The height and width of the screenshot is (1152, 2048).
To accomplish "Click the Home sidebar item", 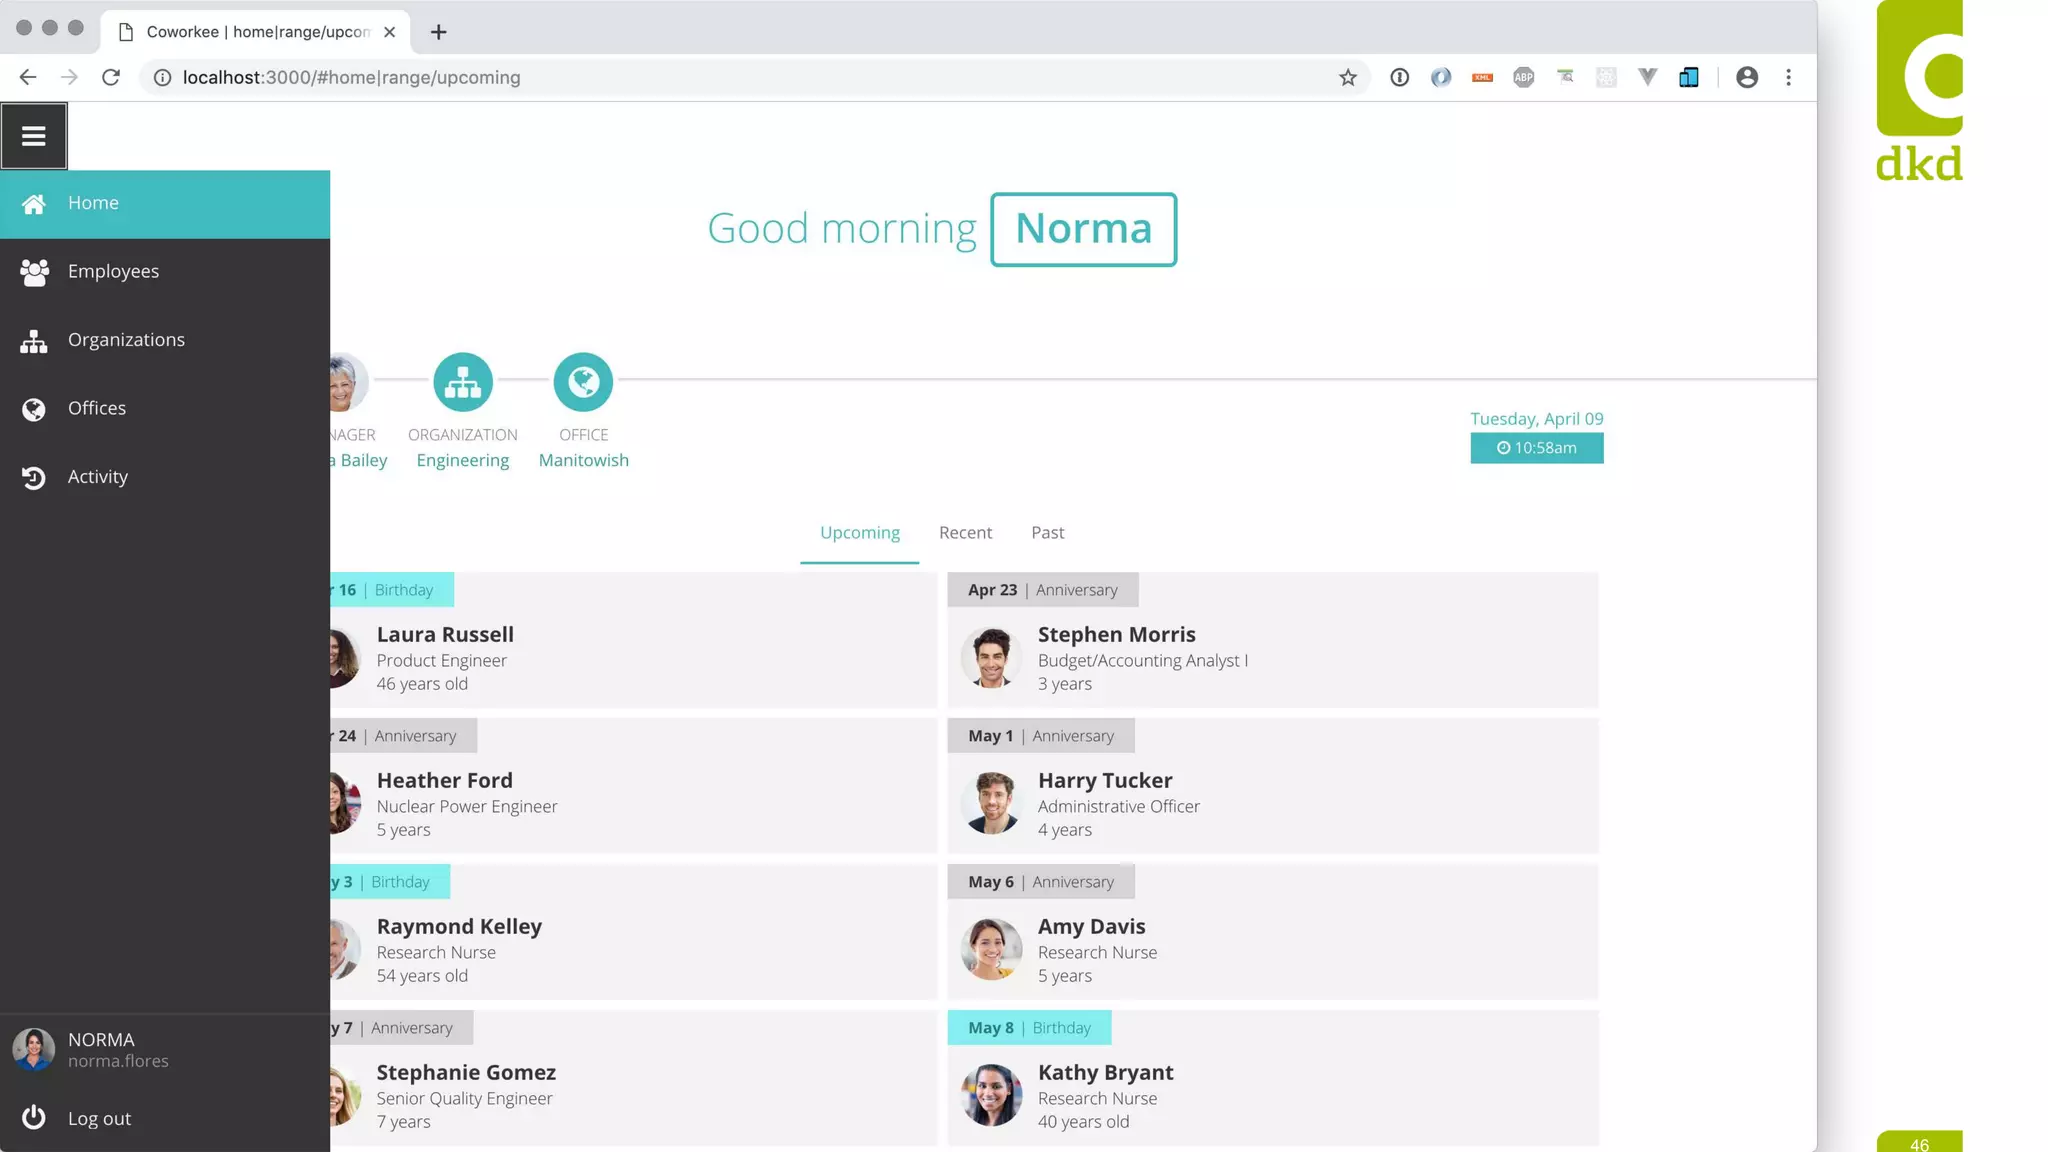I will tap(93, 203).
